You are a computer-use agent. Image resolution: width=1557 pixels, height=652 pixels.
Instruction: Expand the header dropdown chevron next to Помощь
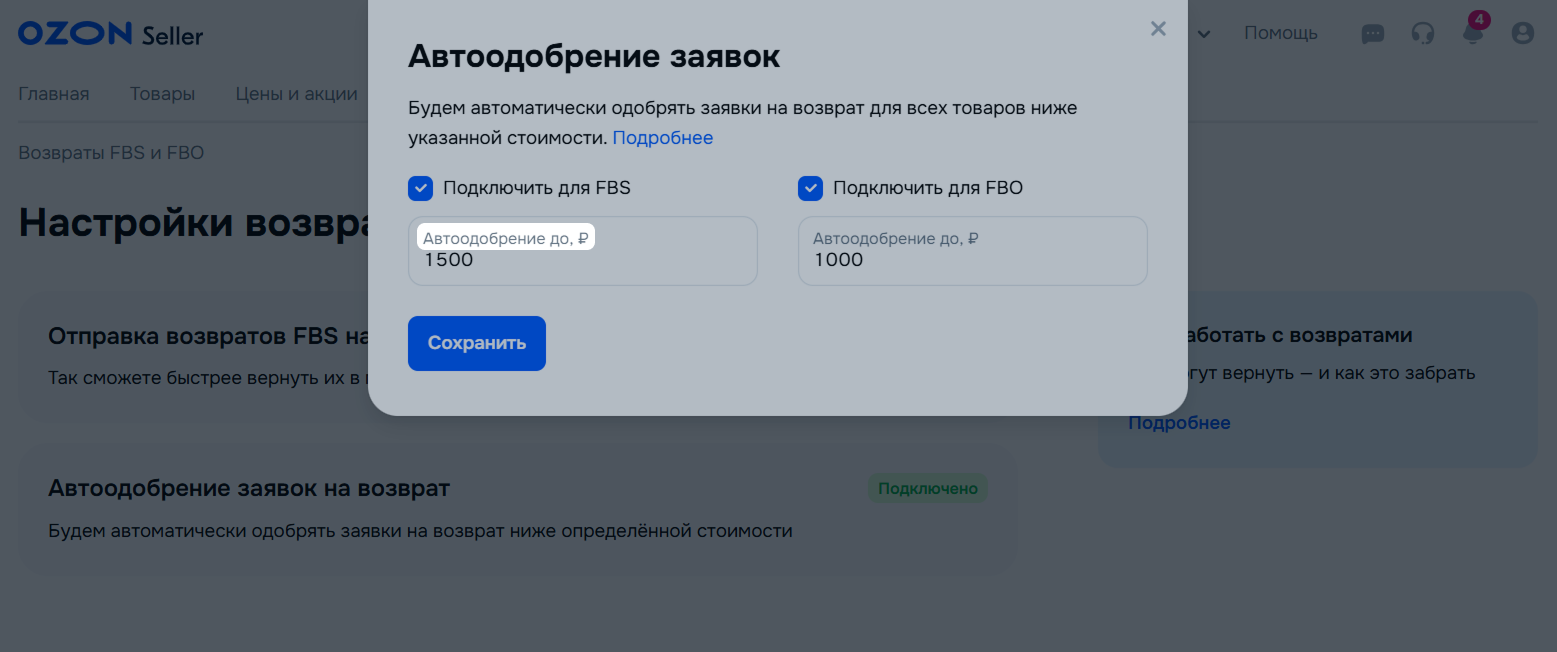[x=1204, y=35]
